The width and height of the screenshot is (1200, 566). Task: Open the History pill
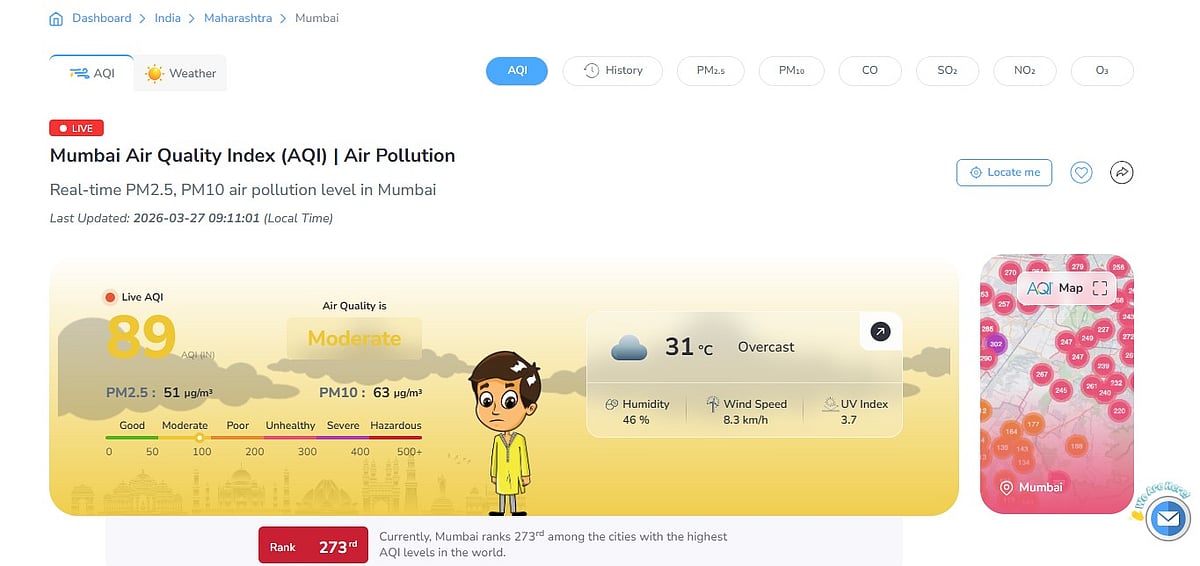[613, 71]
